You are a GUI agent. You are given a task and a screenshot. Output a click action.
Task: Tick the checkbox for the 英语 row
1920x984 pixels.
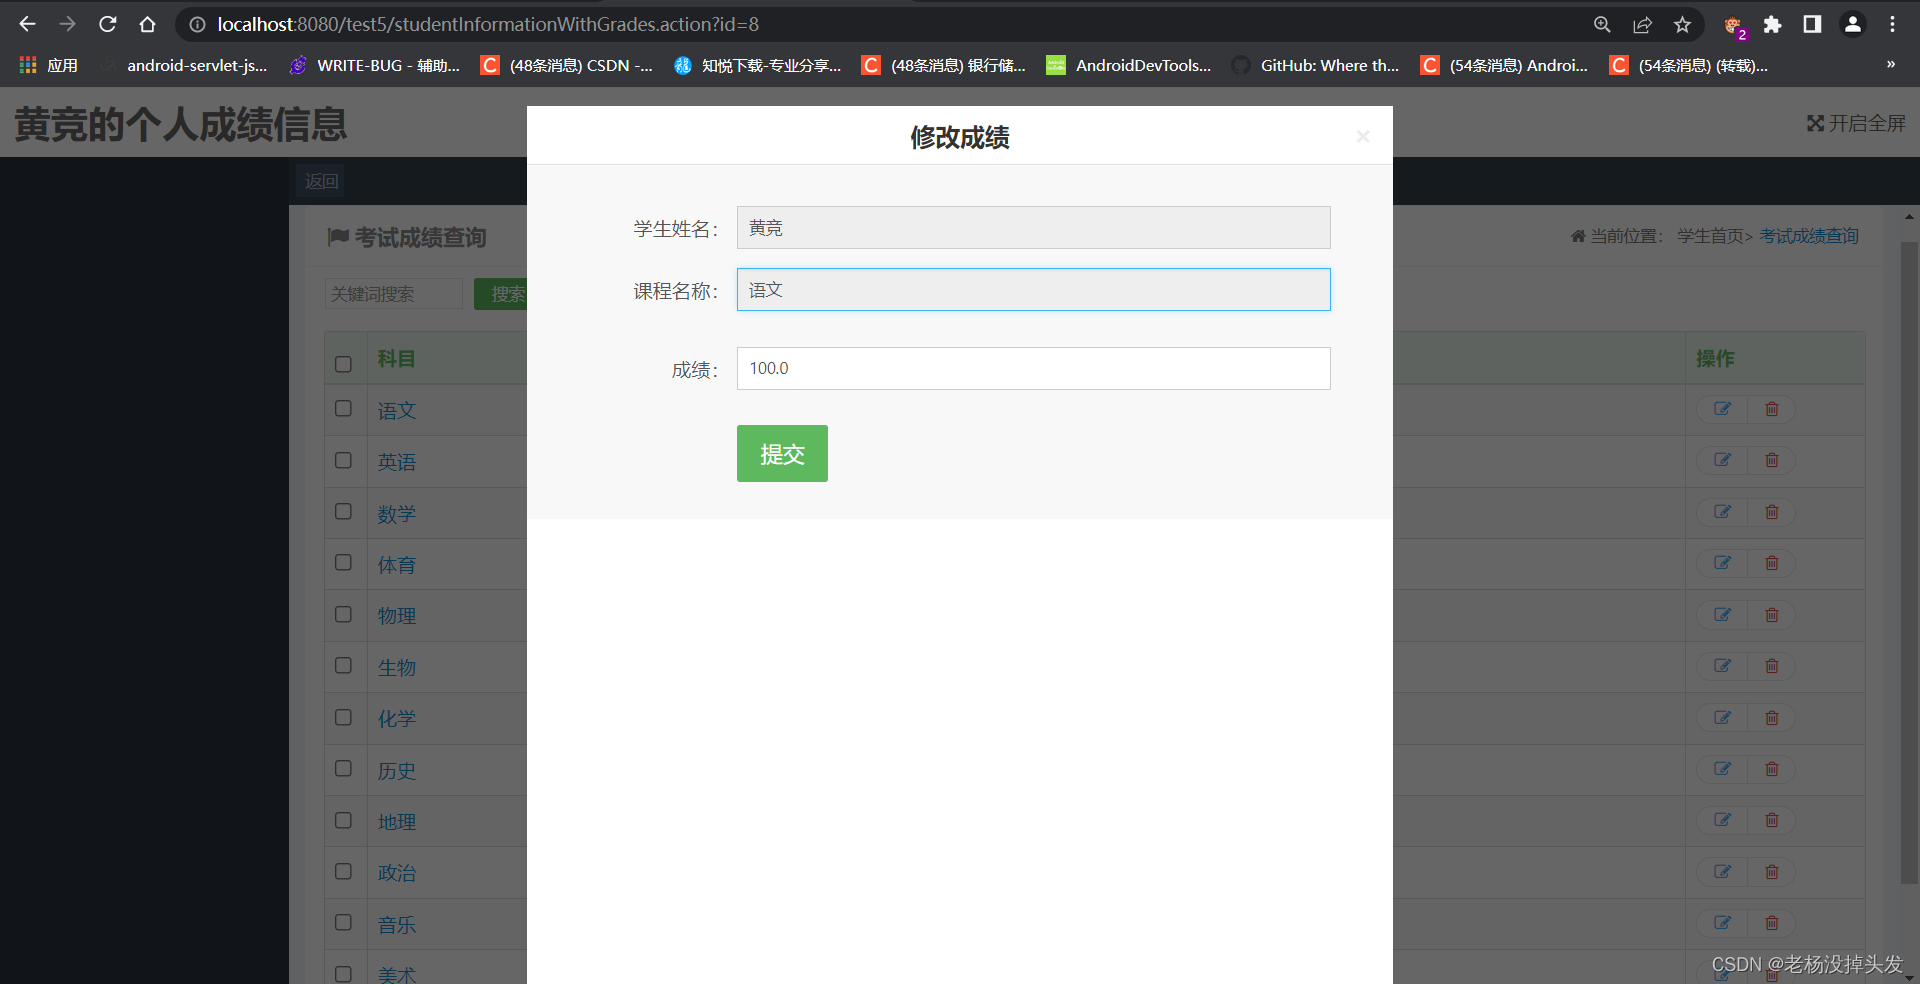coord(343,460)
